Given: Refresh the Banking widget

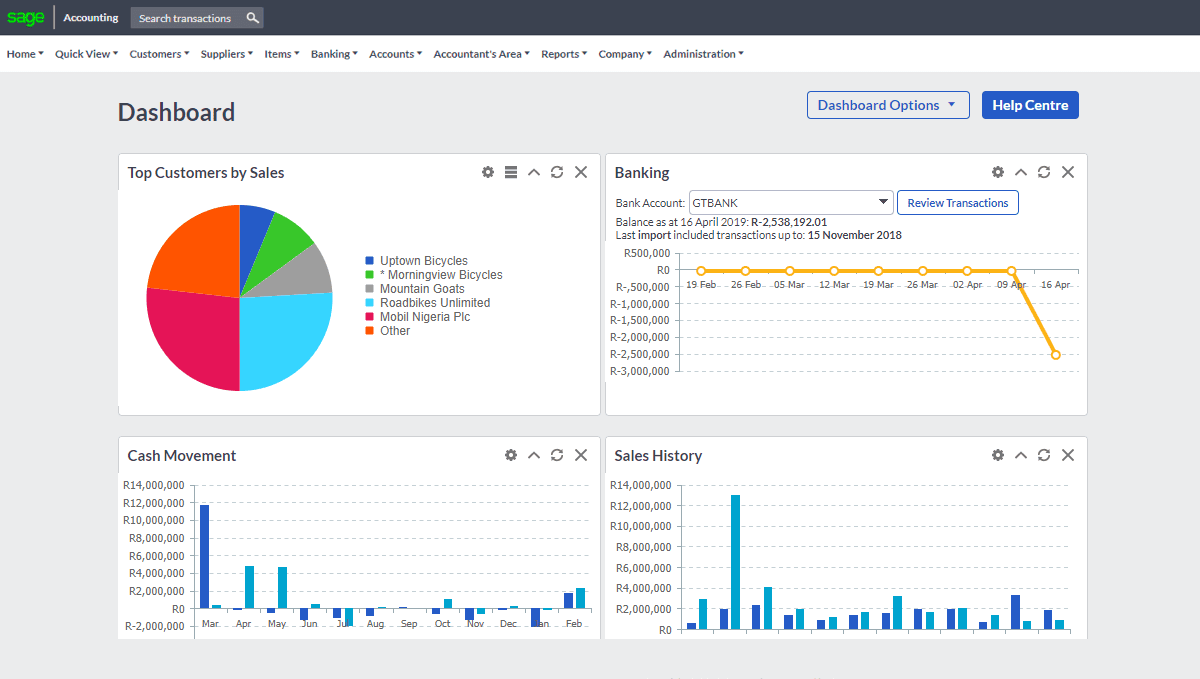Looking at the screenshot, I should 1043,172.
